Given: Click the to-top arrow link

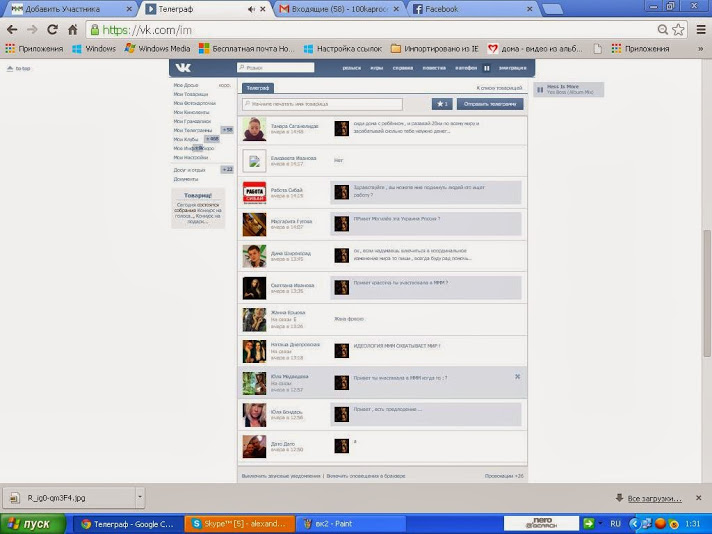Looking at the screenshot, I should tap(18, 69).
